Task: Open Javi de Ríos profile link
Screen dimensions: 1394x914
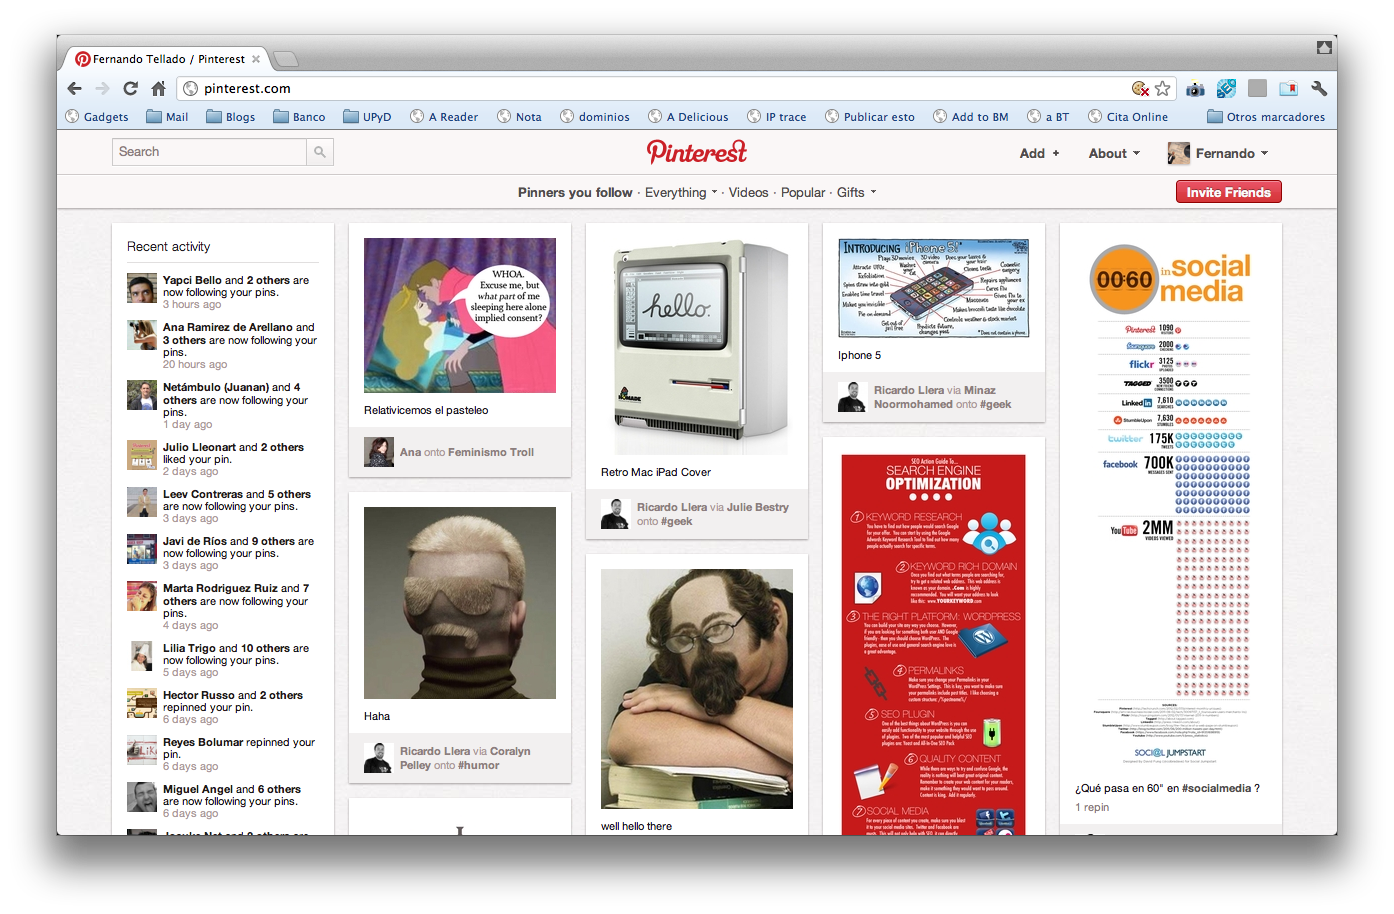Action: pyautogui.click(x=195, y=541)
